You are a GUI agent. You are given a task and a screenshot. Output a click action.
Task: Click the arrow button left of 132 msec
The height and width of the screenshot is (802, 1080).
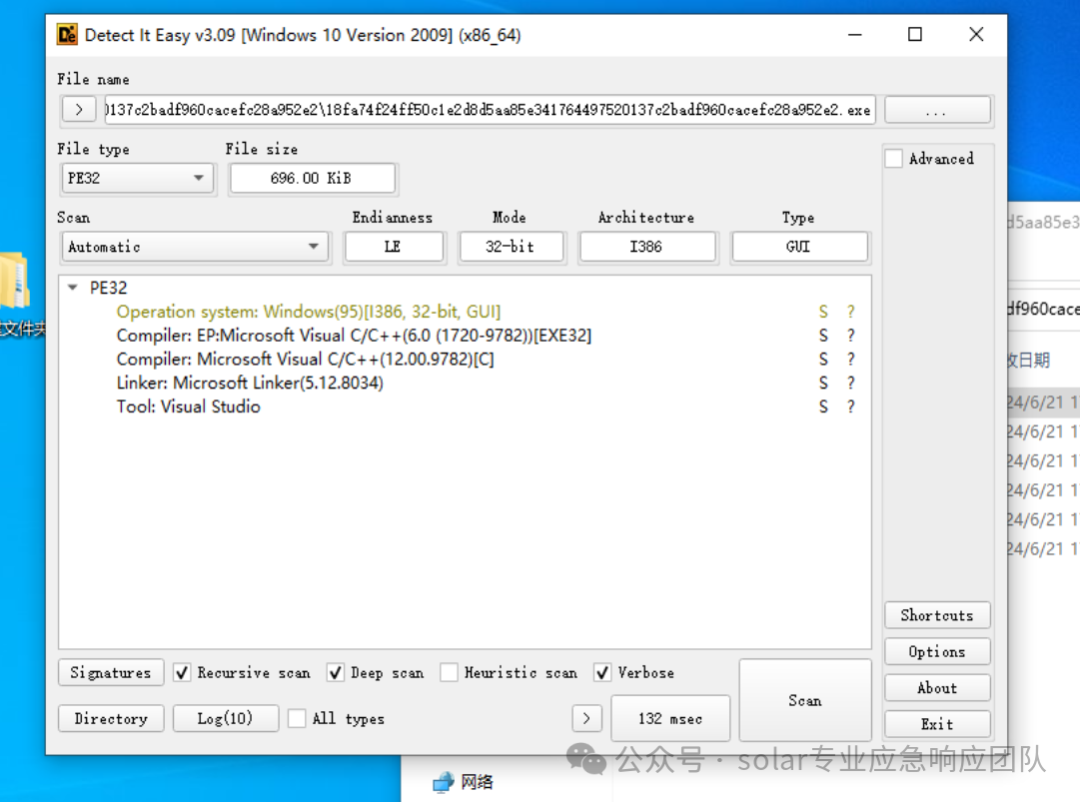[x=586, y=719]
